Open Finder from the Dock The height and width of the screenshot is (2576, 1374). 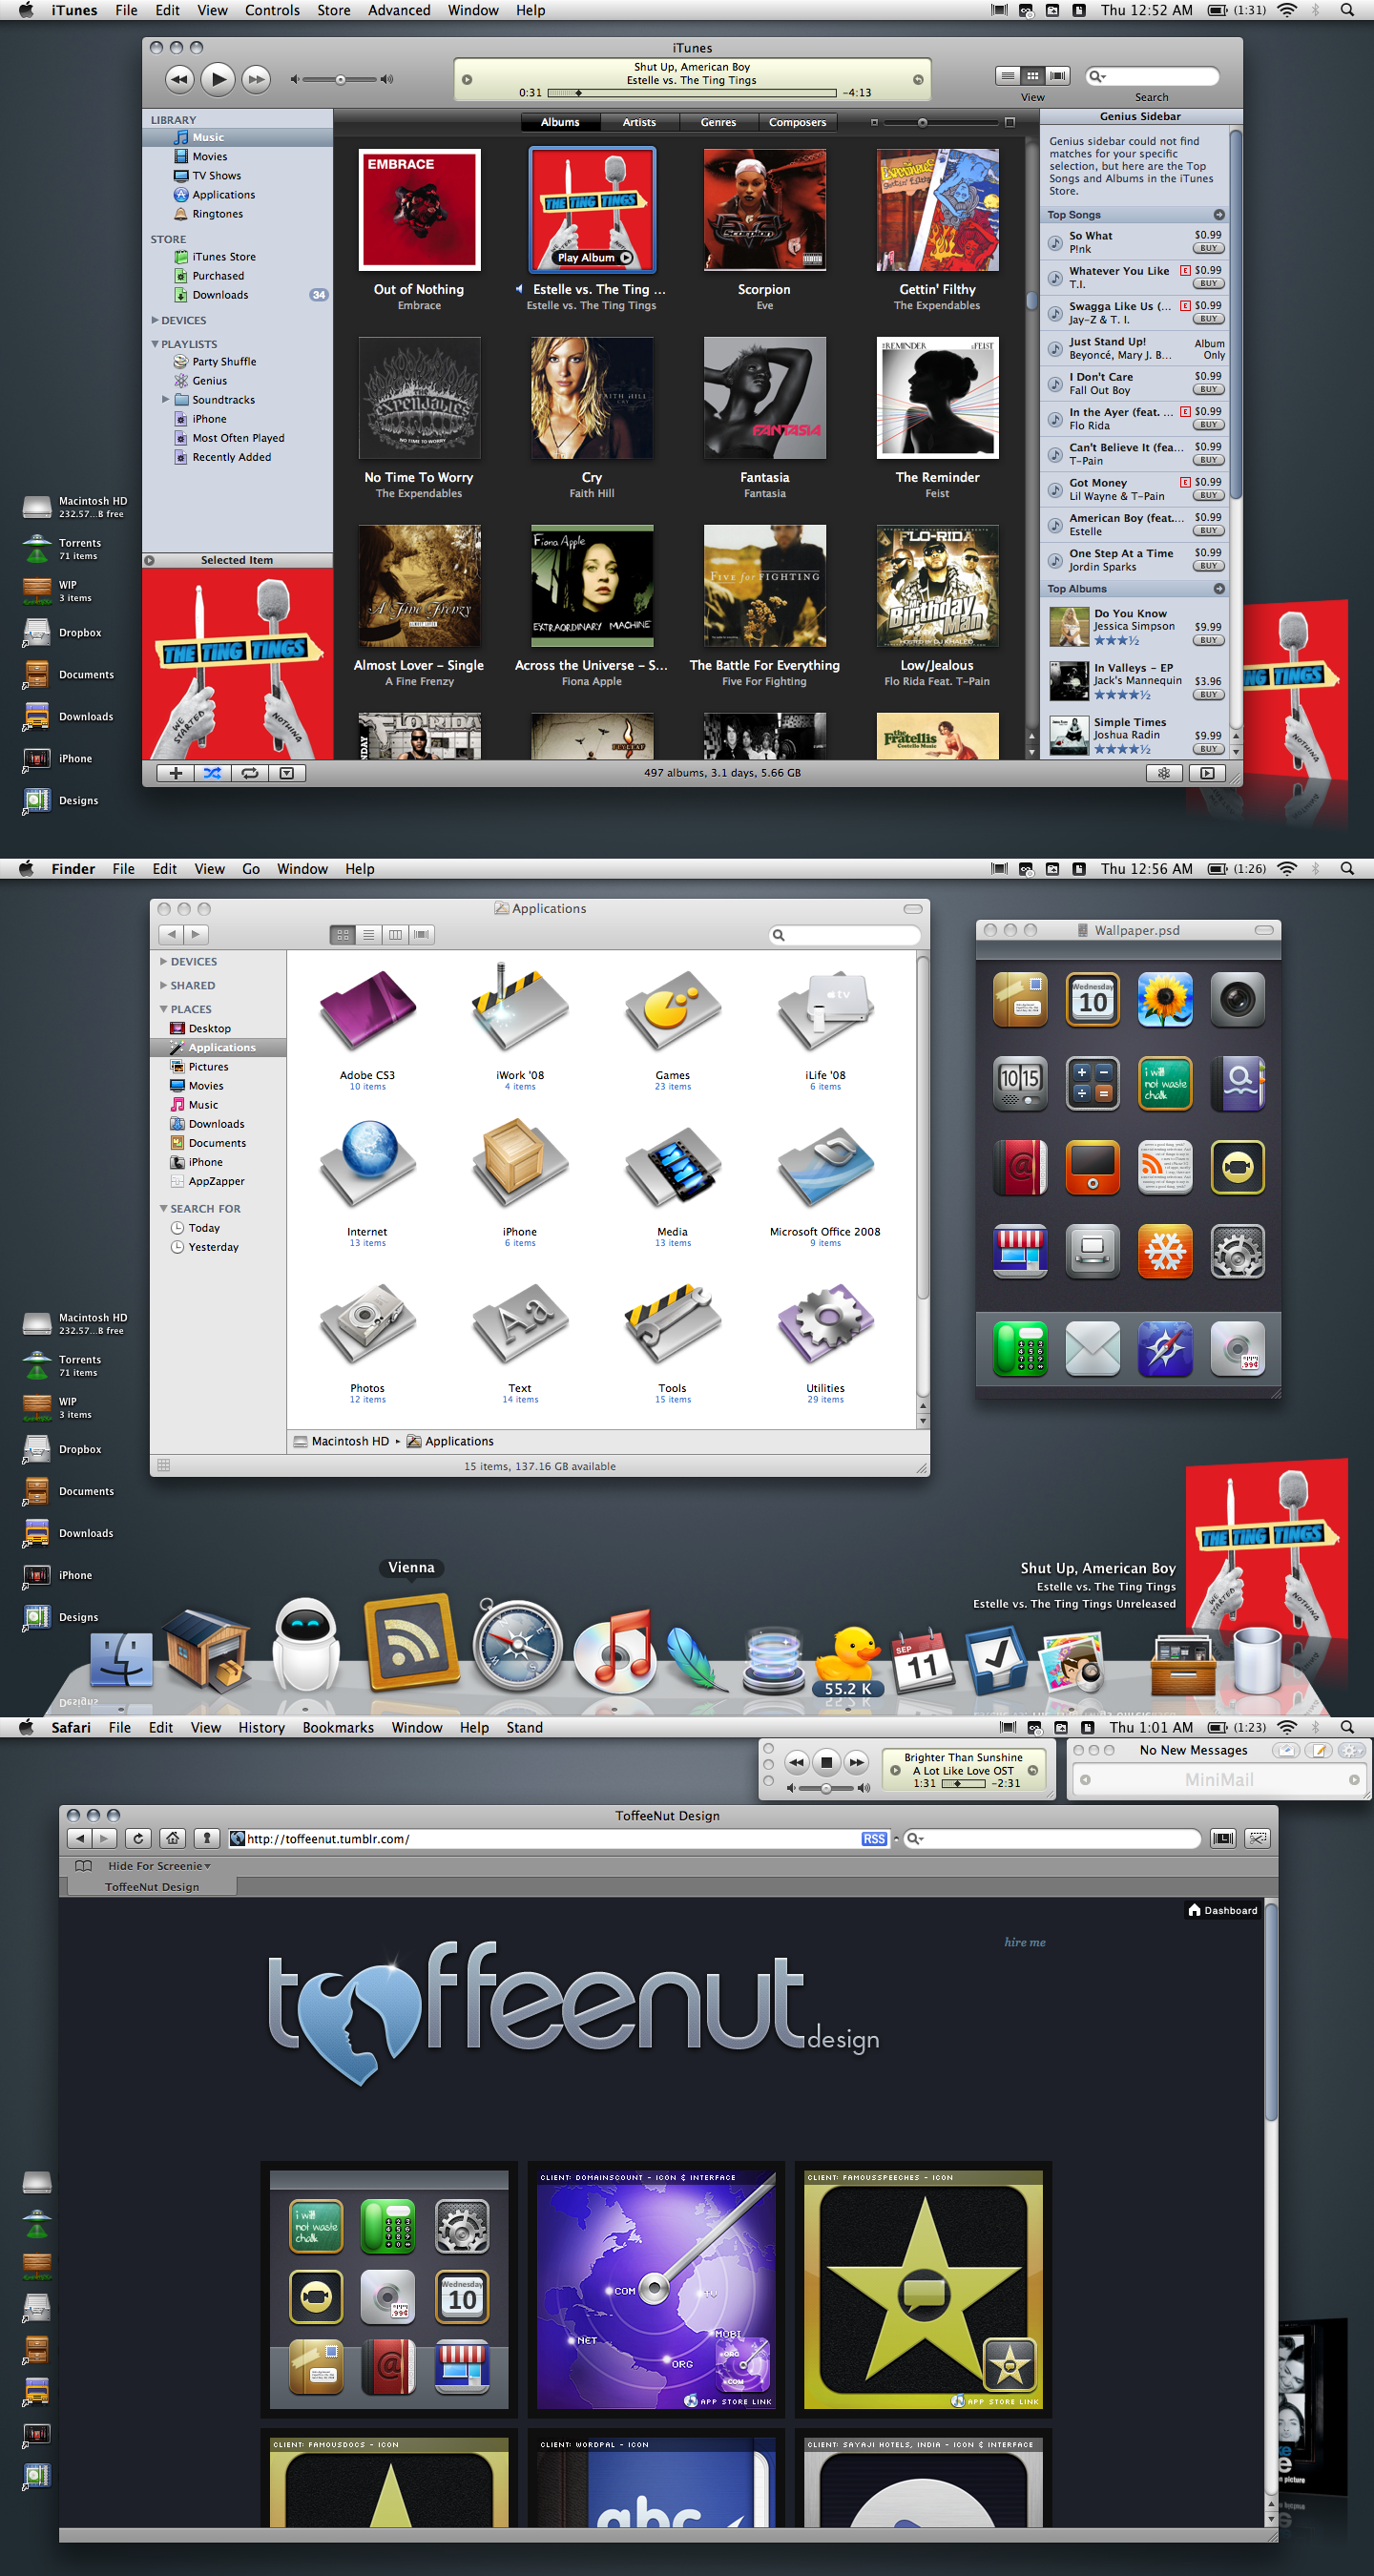[122, 1659]
